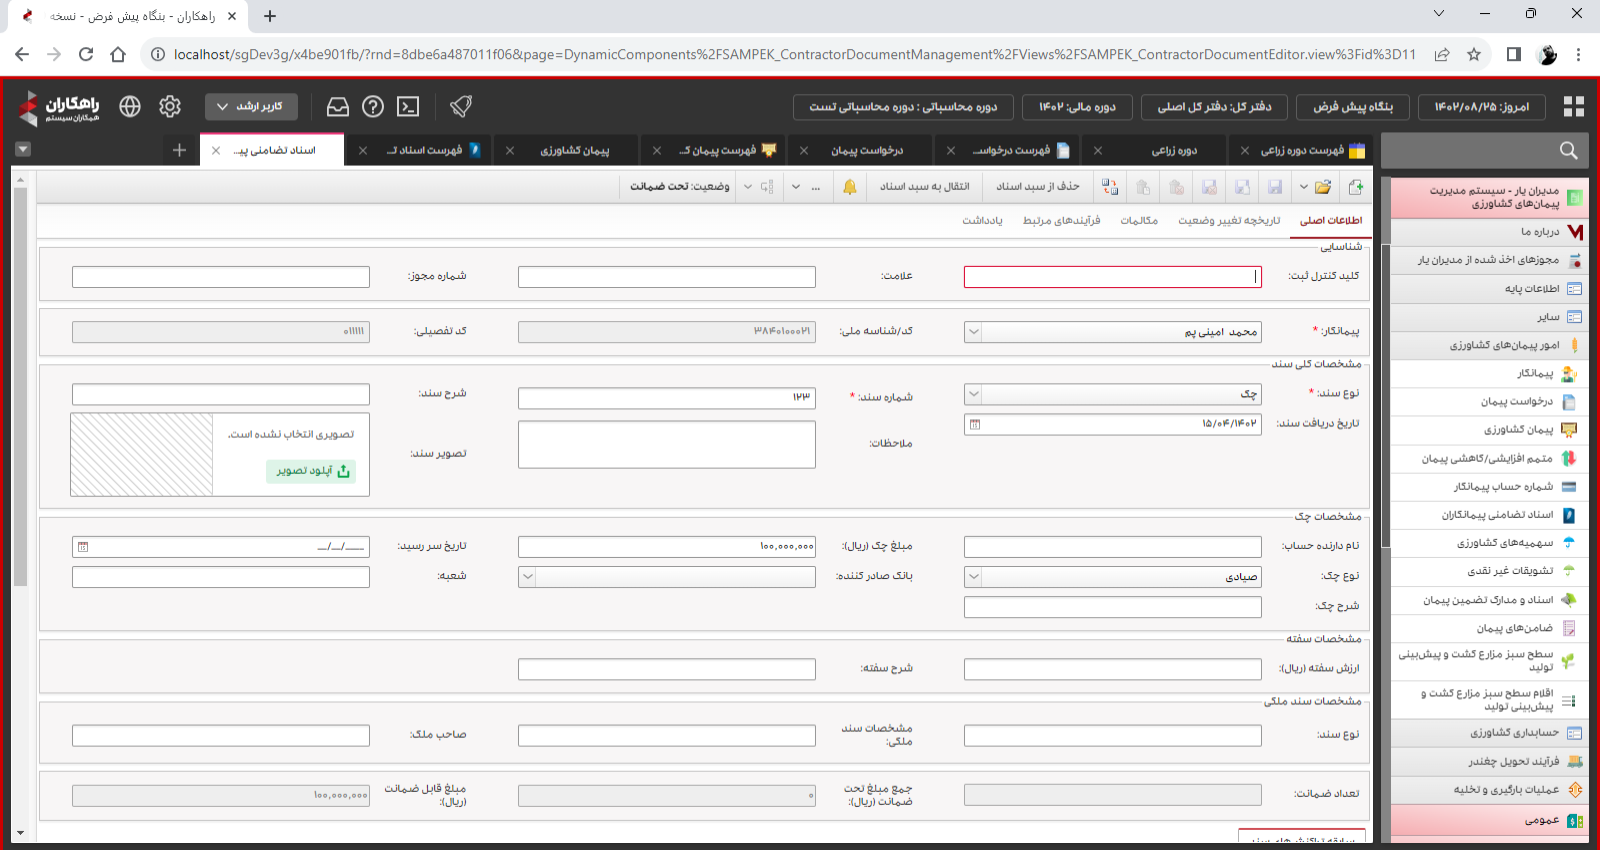Open the calendar picker for تاریخ سر رسید

pyautogui.click(x=83, y=547)
